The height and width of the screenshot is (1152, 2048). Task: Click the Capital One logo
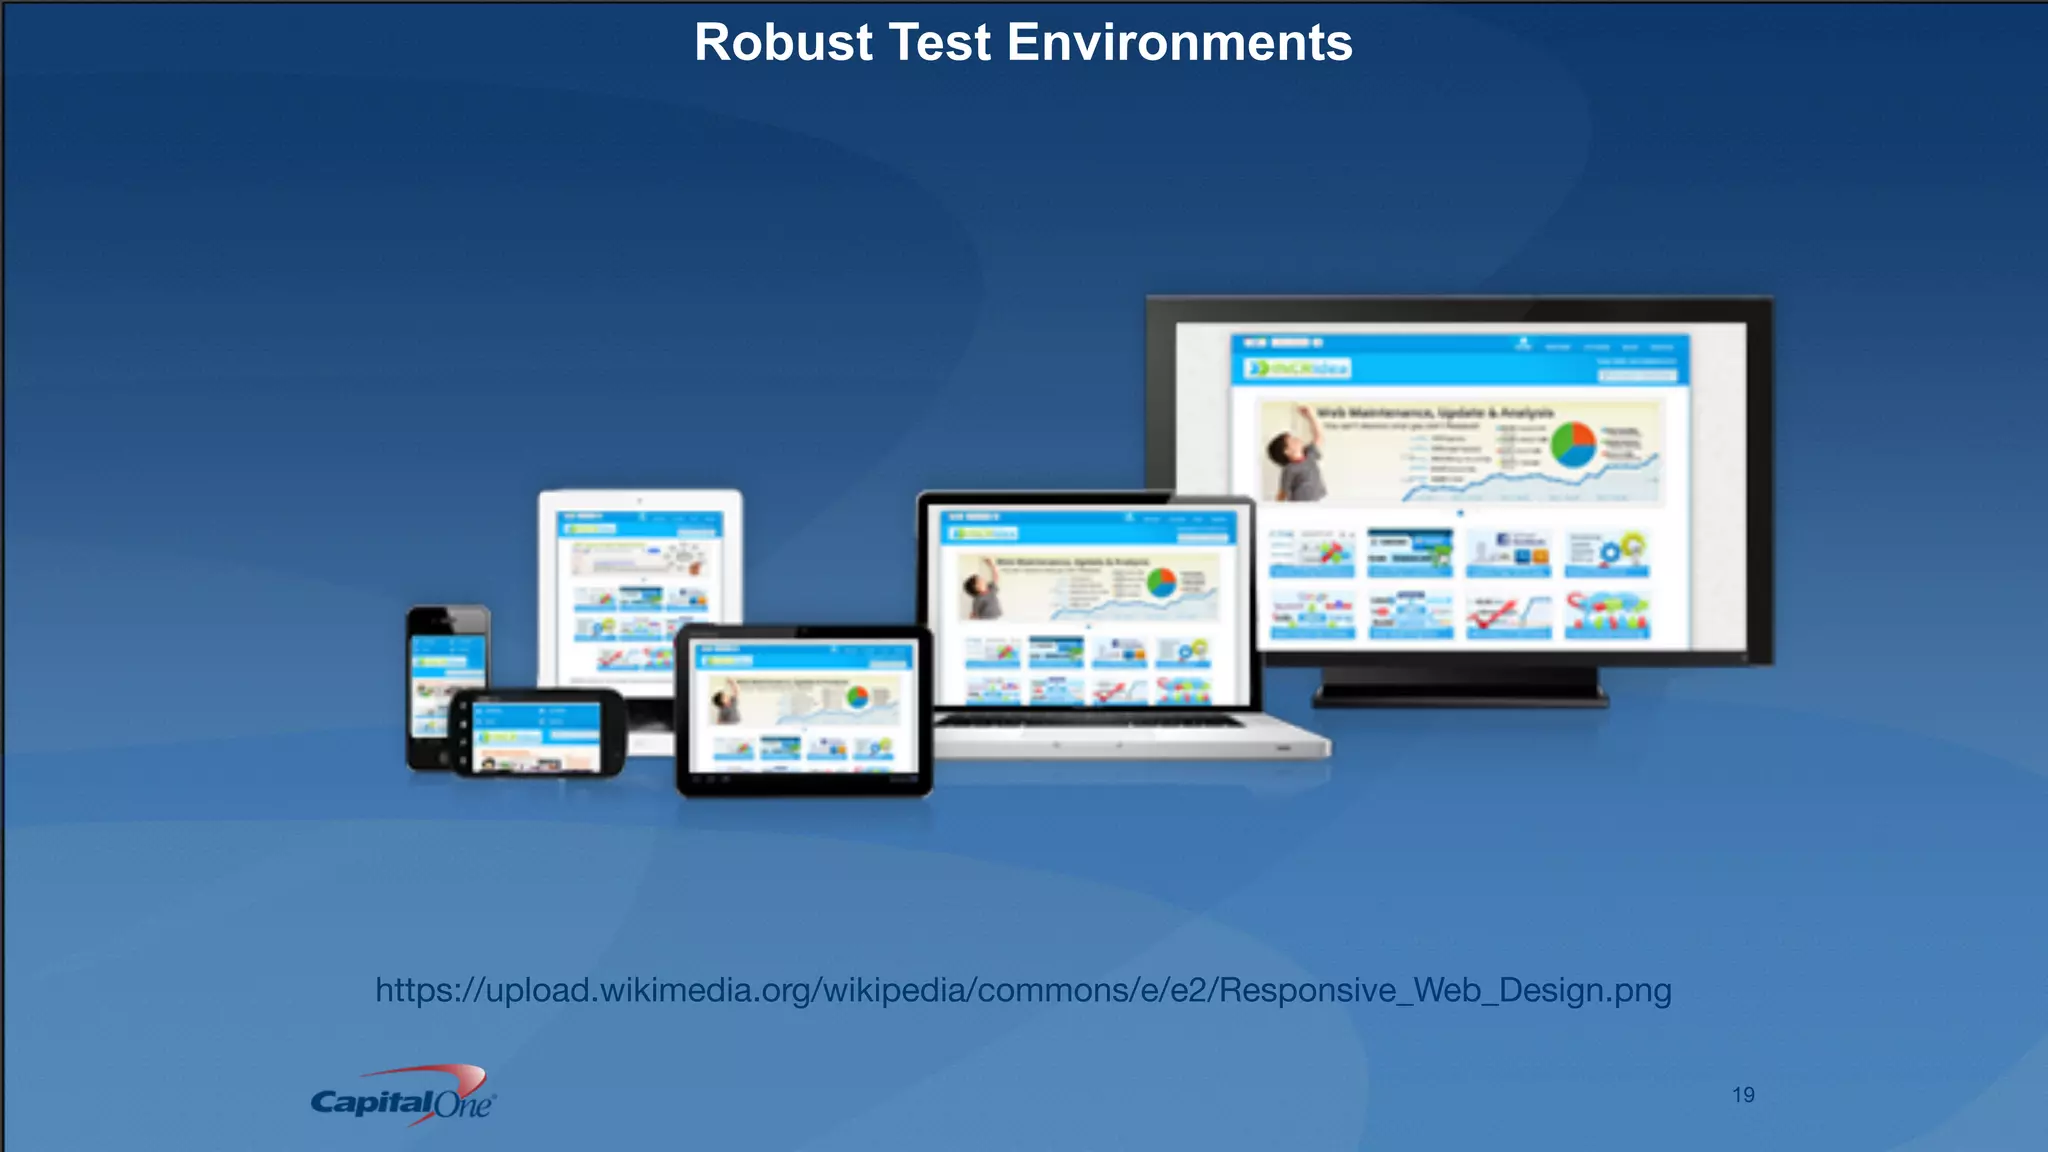[x=403, y=1097]
